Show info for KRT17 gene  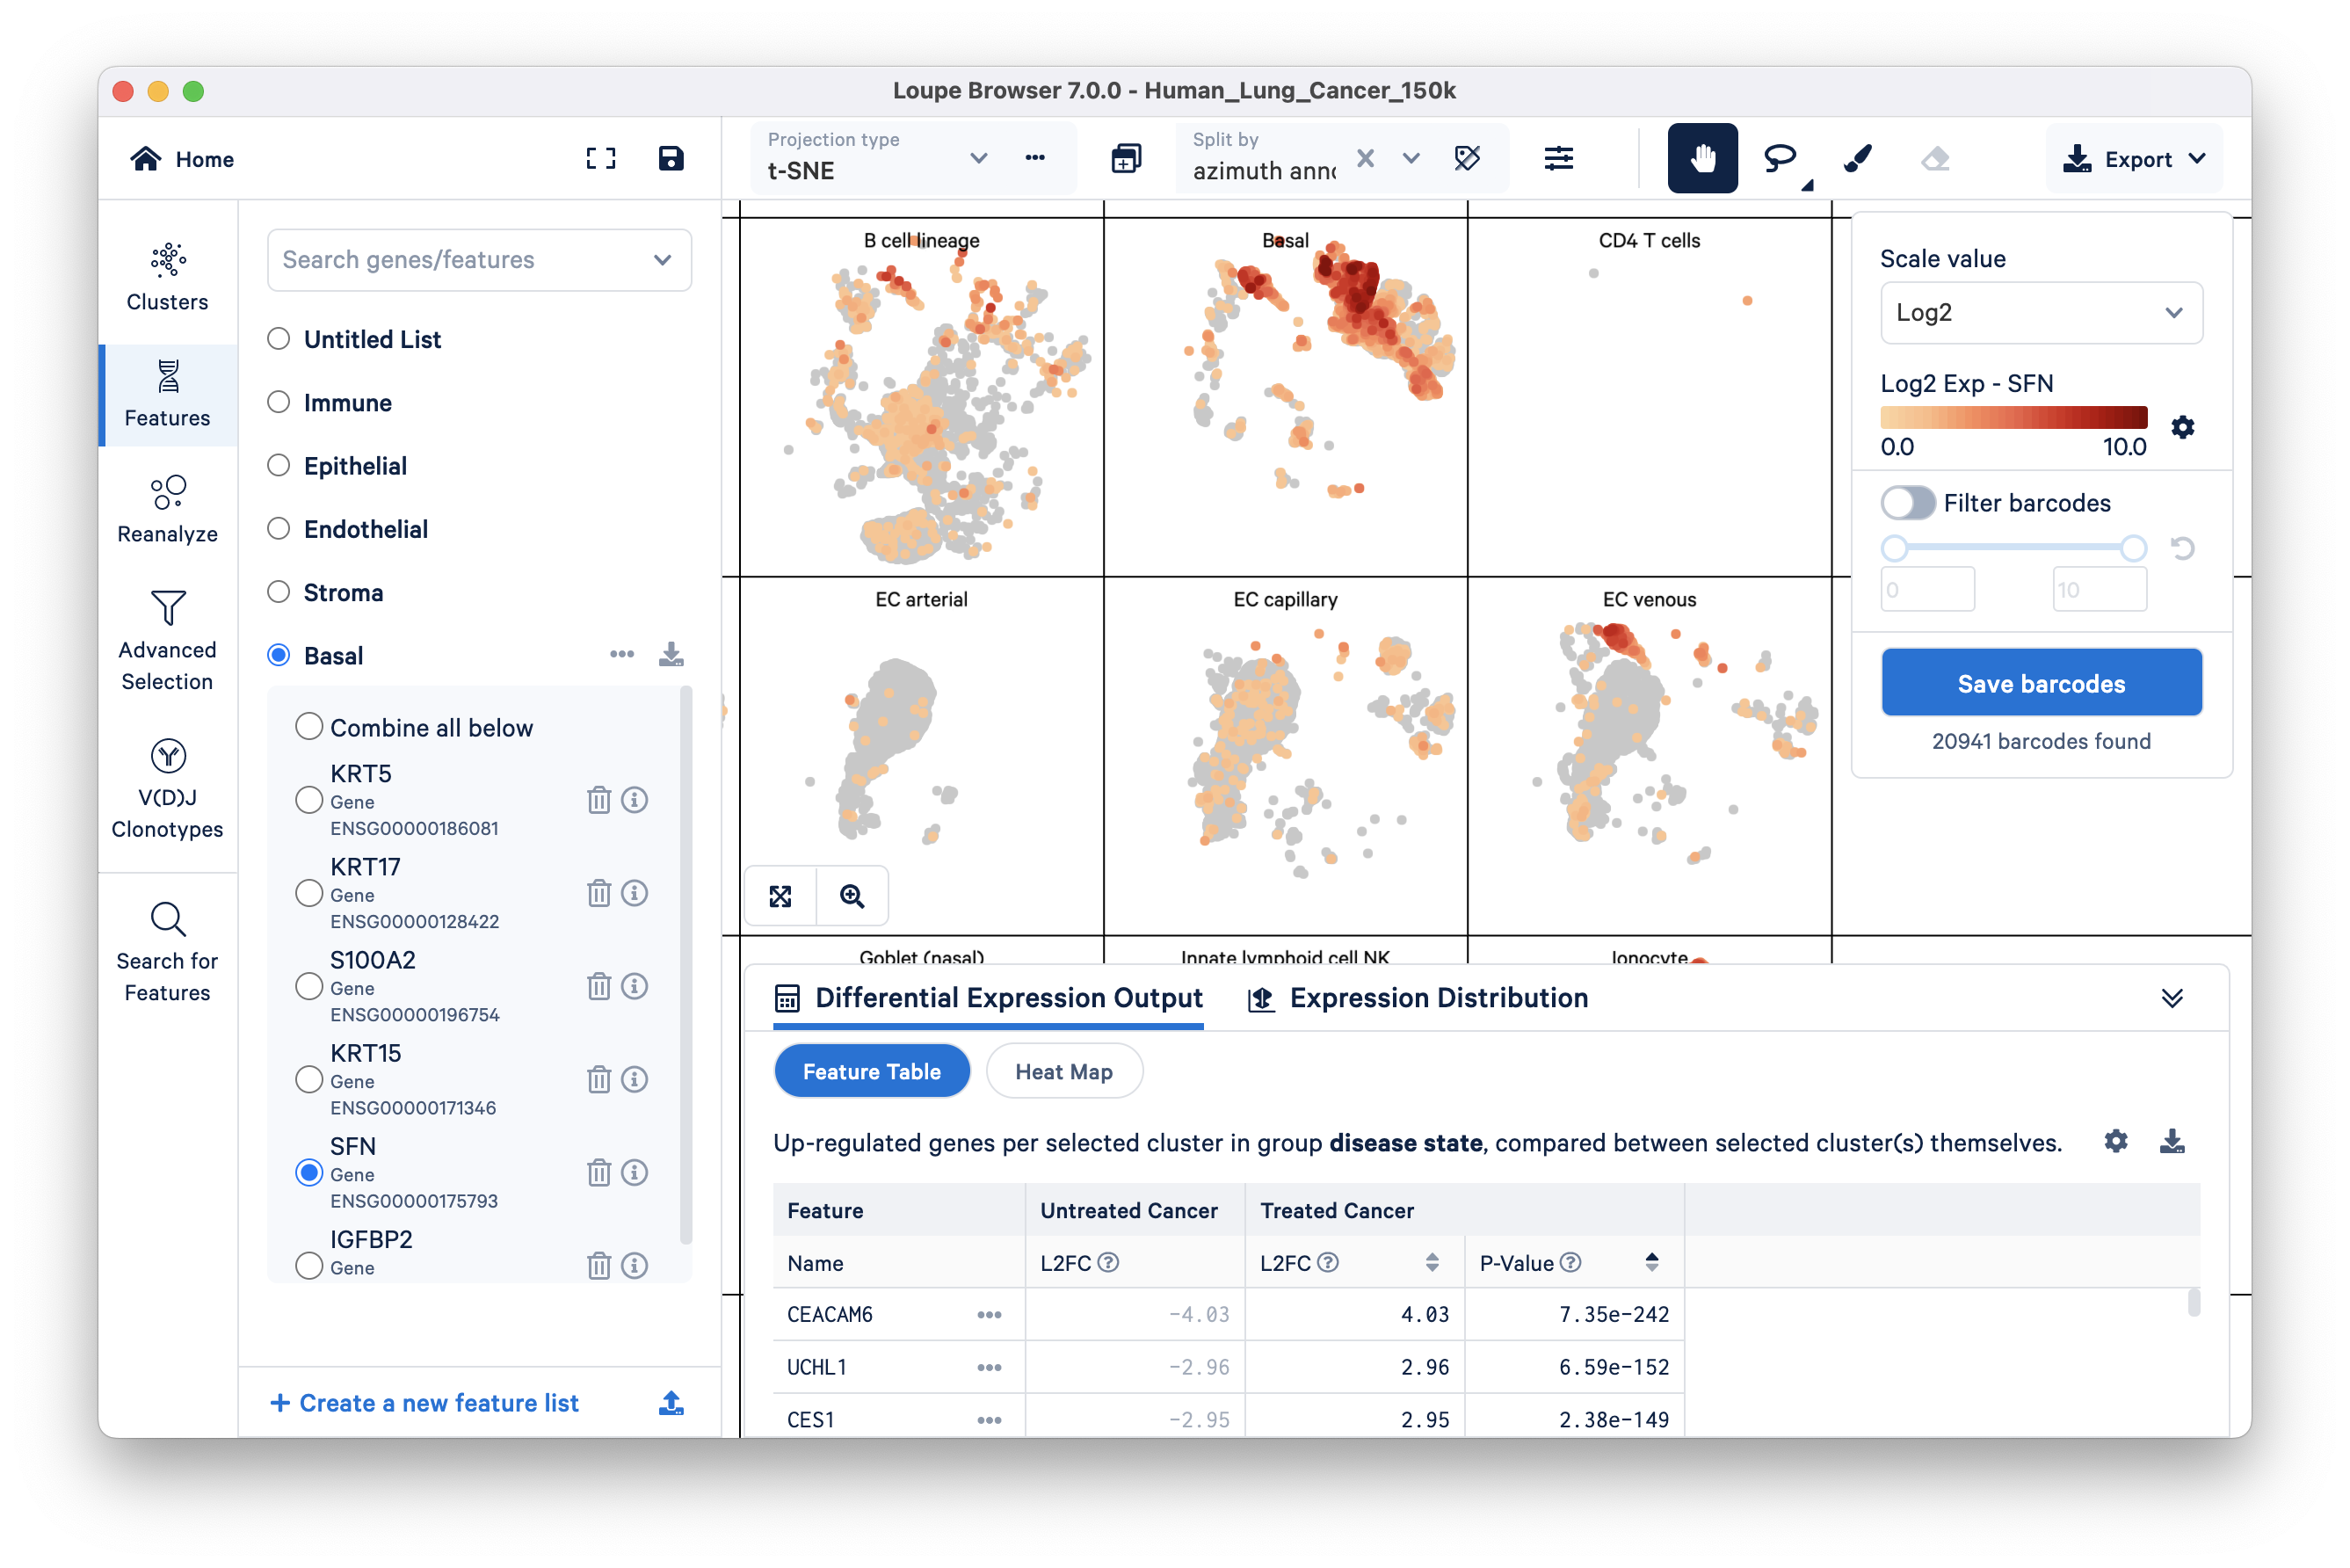pos(635,893)
